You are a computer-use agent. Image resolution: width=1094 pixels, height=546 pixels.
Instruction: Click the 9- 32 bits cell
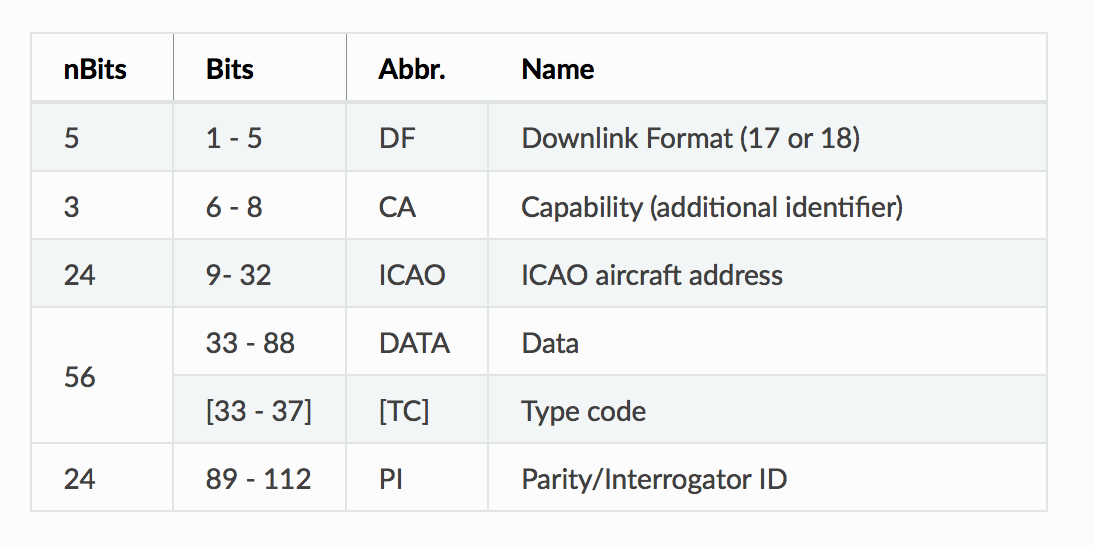(238, 275)
